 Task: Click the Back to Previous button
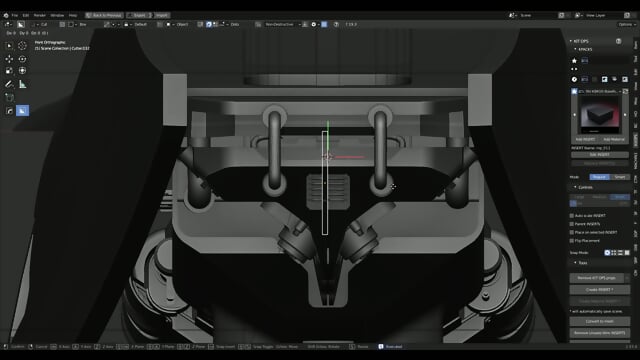point(104,16)
